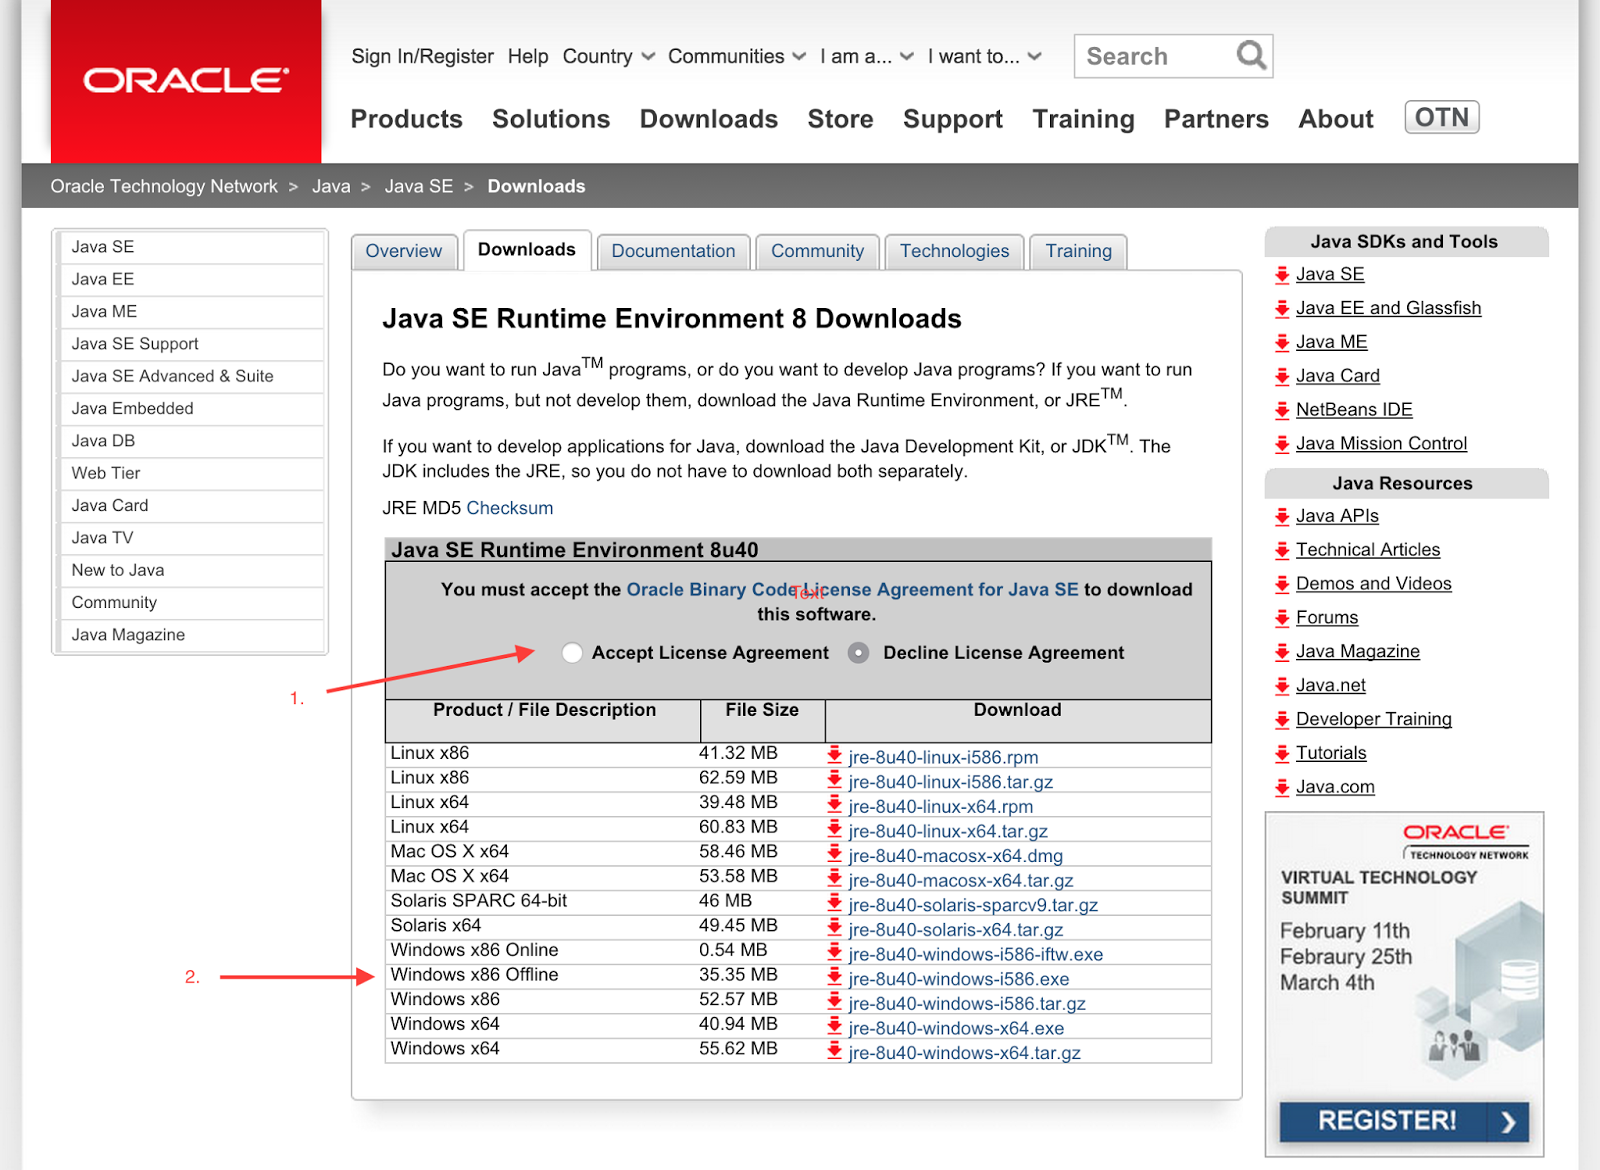This screenshot has height=1170, width=1600.
Task: Select Decline License Agreement
Action: click(858, 652)
